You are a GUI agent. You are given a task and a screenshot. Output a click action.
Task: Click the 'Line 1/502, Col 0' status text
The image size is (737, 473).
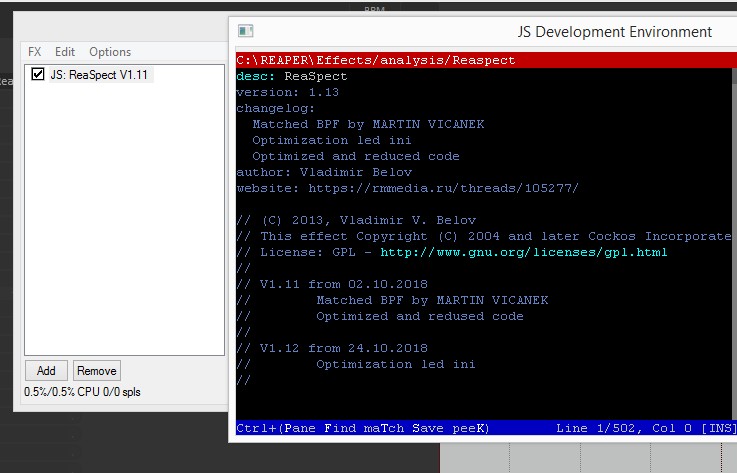(624, 428)
